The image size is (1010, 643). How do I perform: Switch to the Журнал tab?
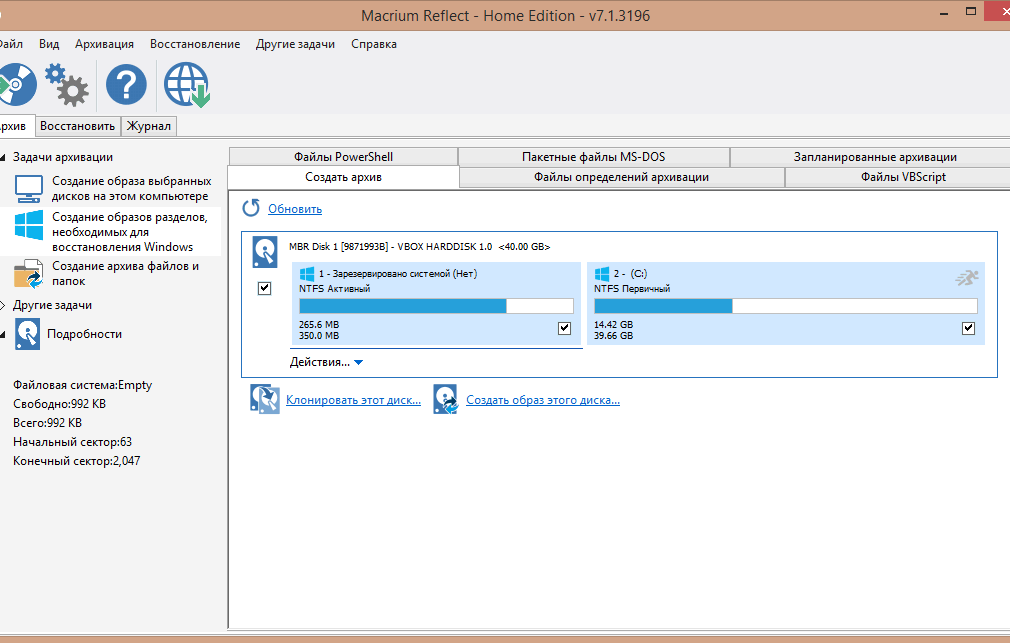click(x=149, y=126)
